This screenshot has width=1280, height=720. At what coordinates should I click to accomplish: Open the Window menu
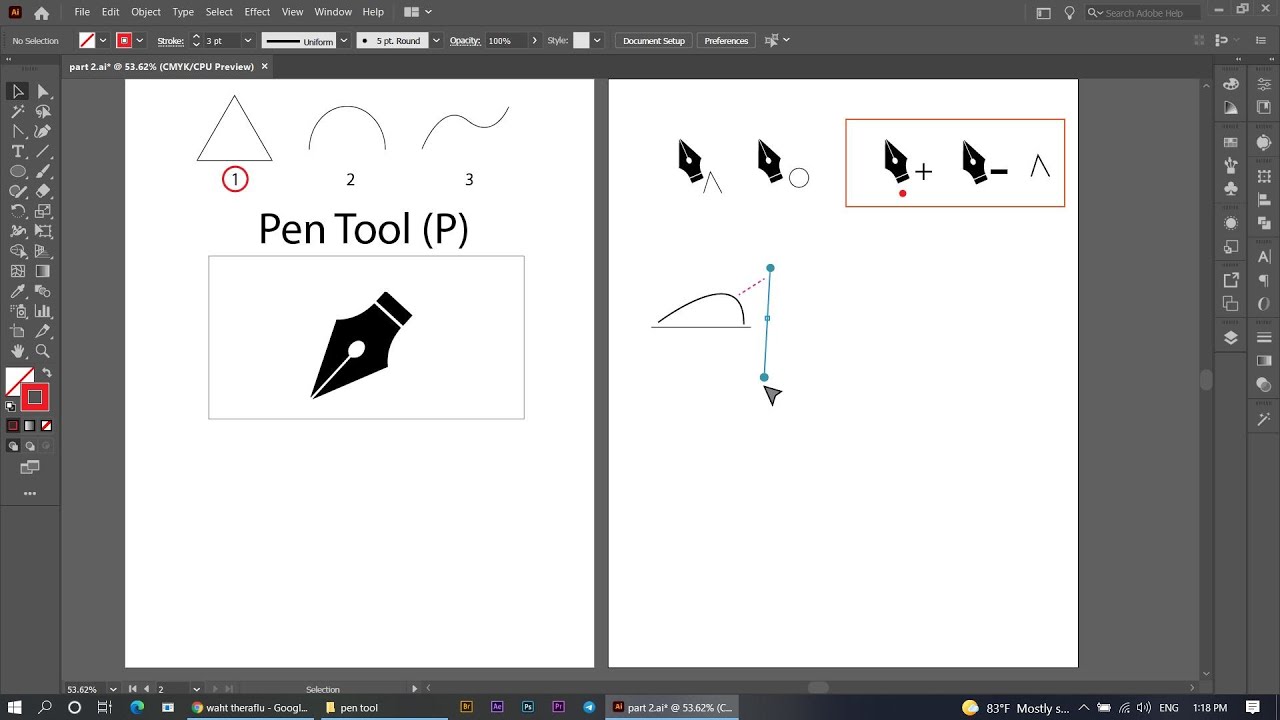[x=333, y=12]
